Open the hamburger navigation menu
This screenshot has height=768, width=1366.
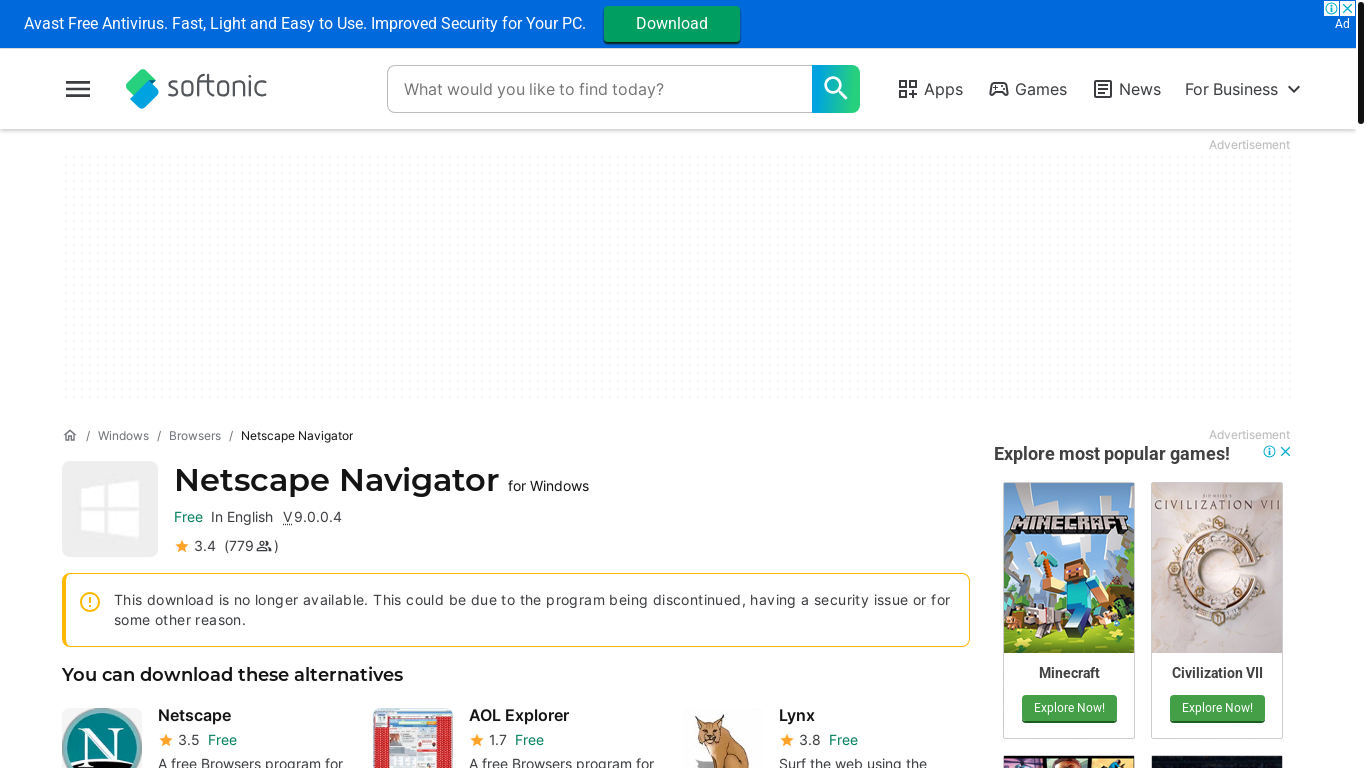click(x=78, y=89)
